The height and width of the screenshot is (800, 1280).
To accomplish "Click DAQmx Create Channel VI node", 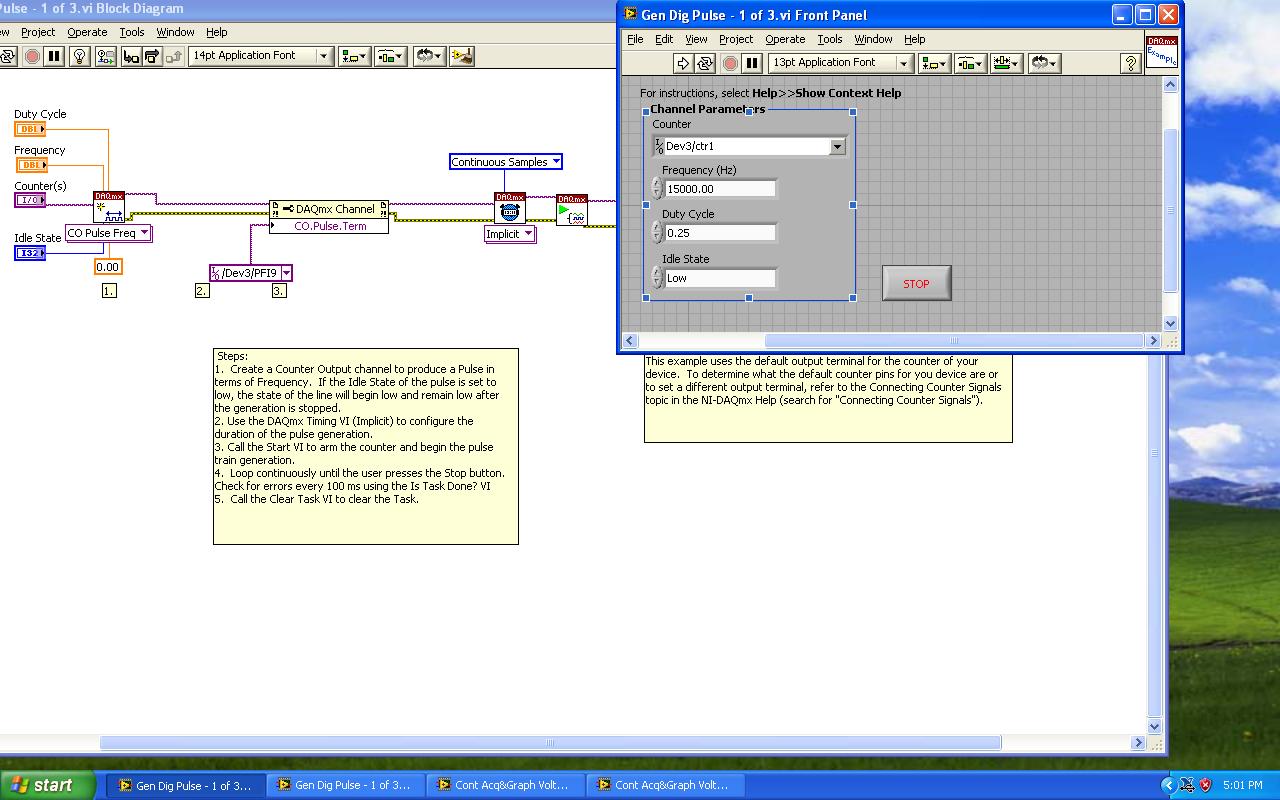I will [109, 207].
